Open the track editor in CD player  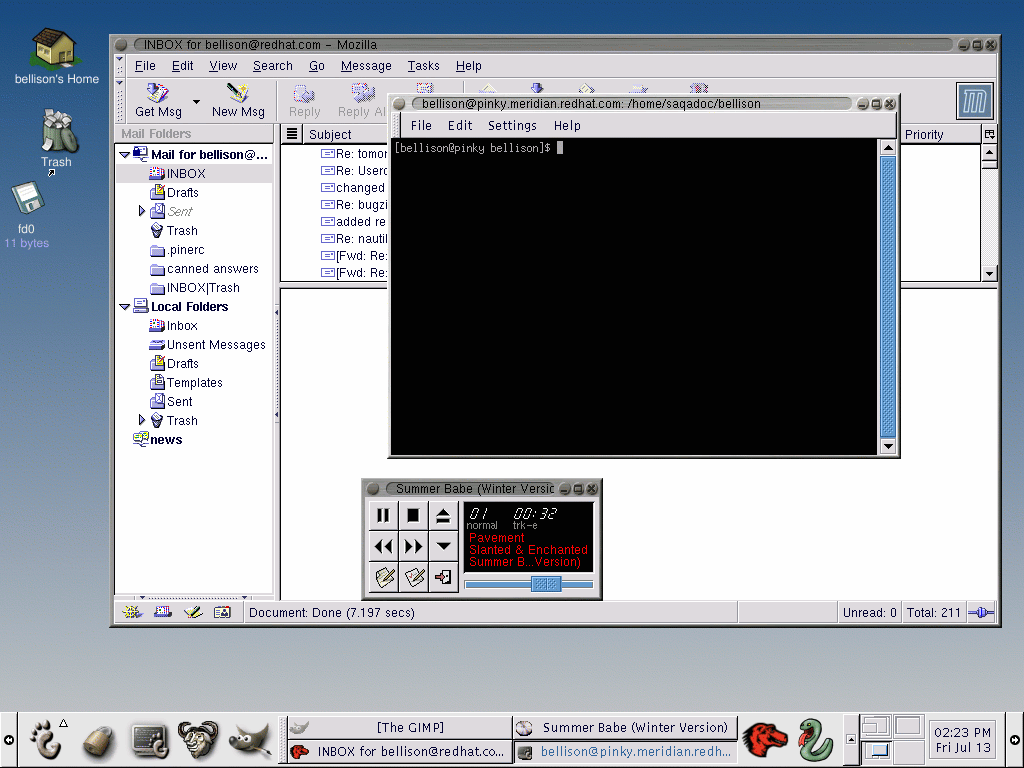tap(383, 577)
